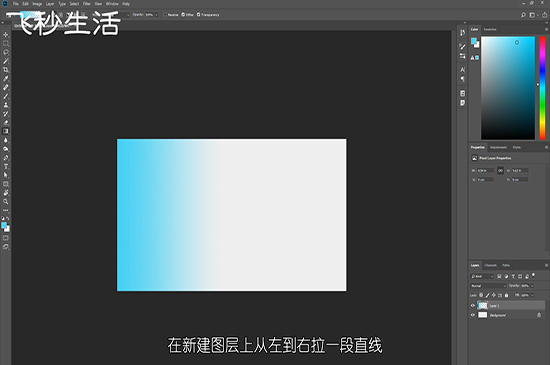Expand the layer Opacity slider arrow
The width and height of the screenshot is (550, 365).
tap(532, 286)
